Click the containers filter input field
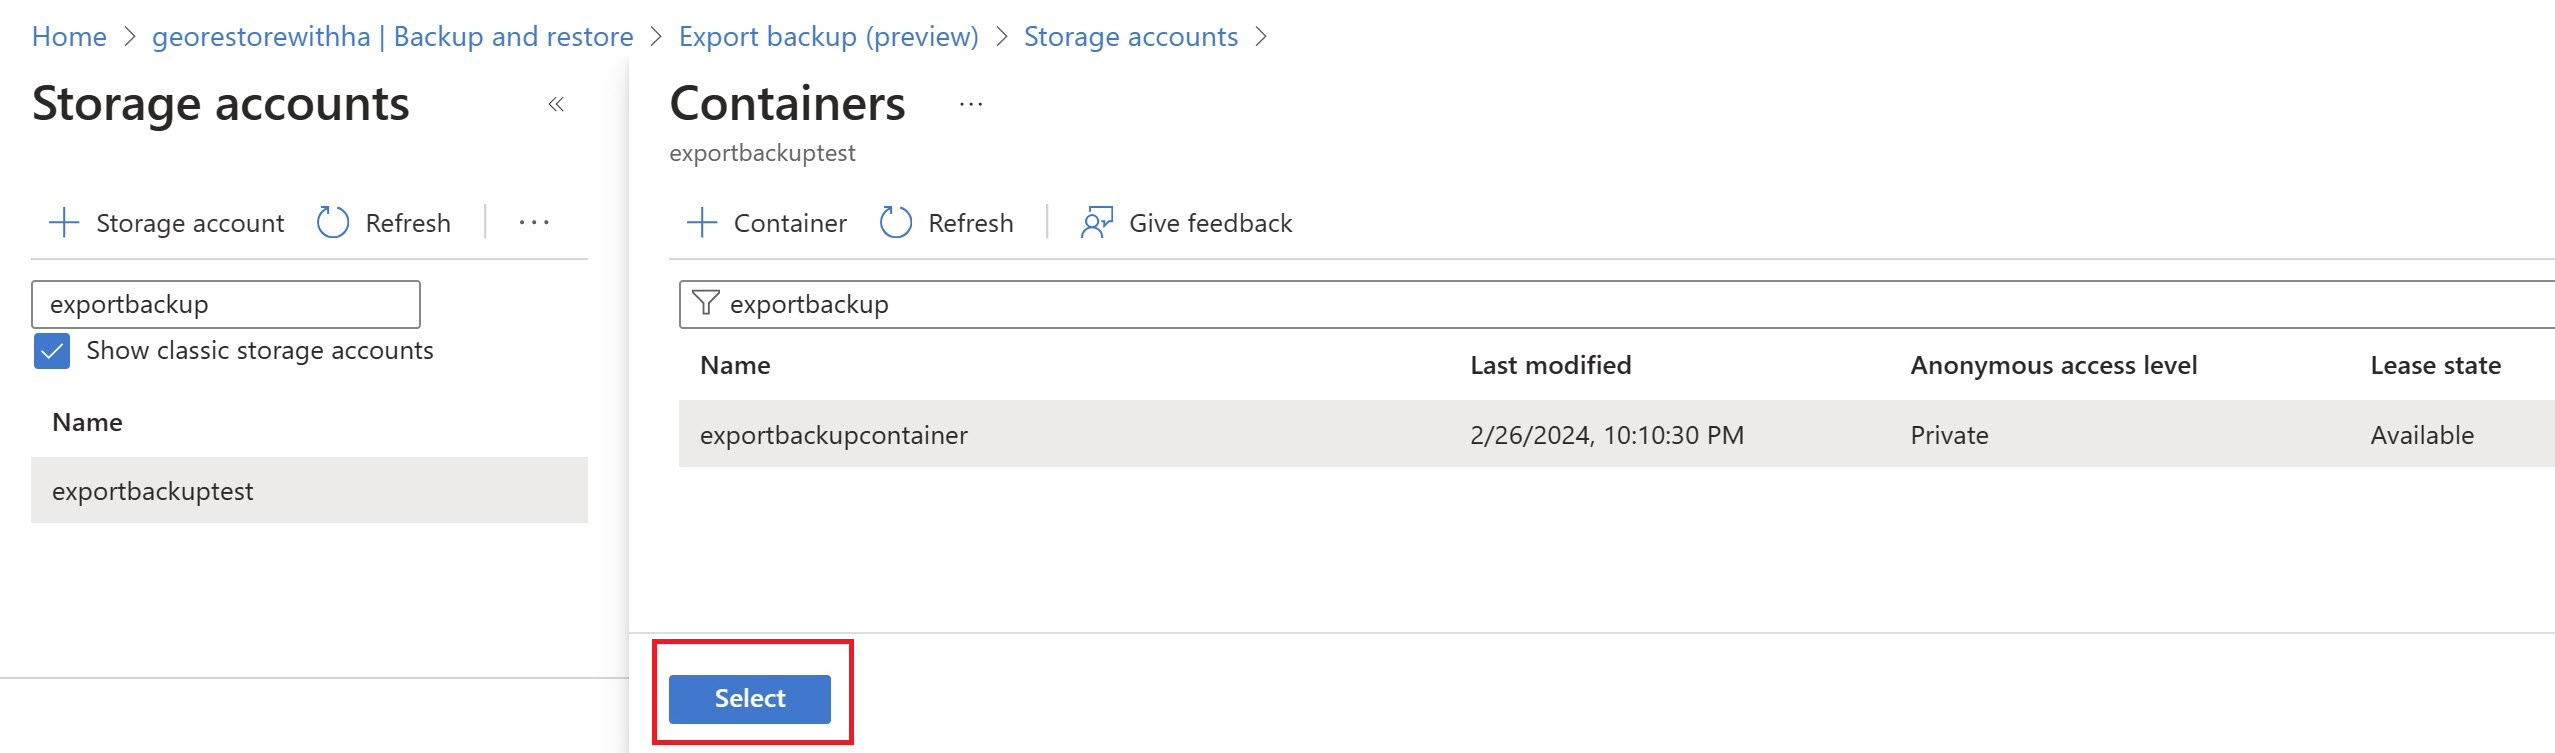The image size is (2555, 753). click(x=1600, y=304)
